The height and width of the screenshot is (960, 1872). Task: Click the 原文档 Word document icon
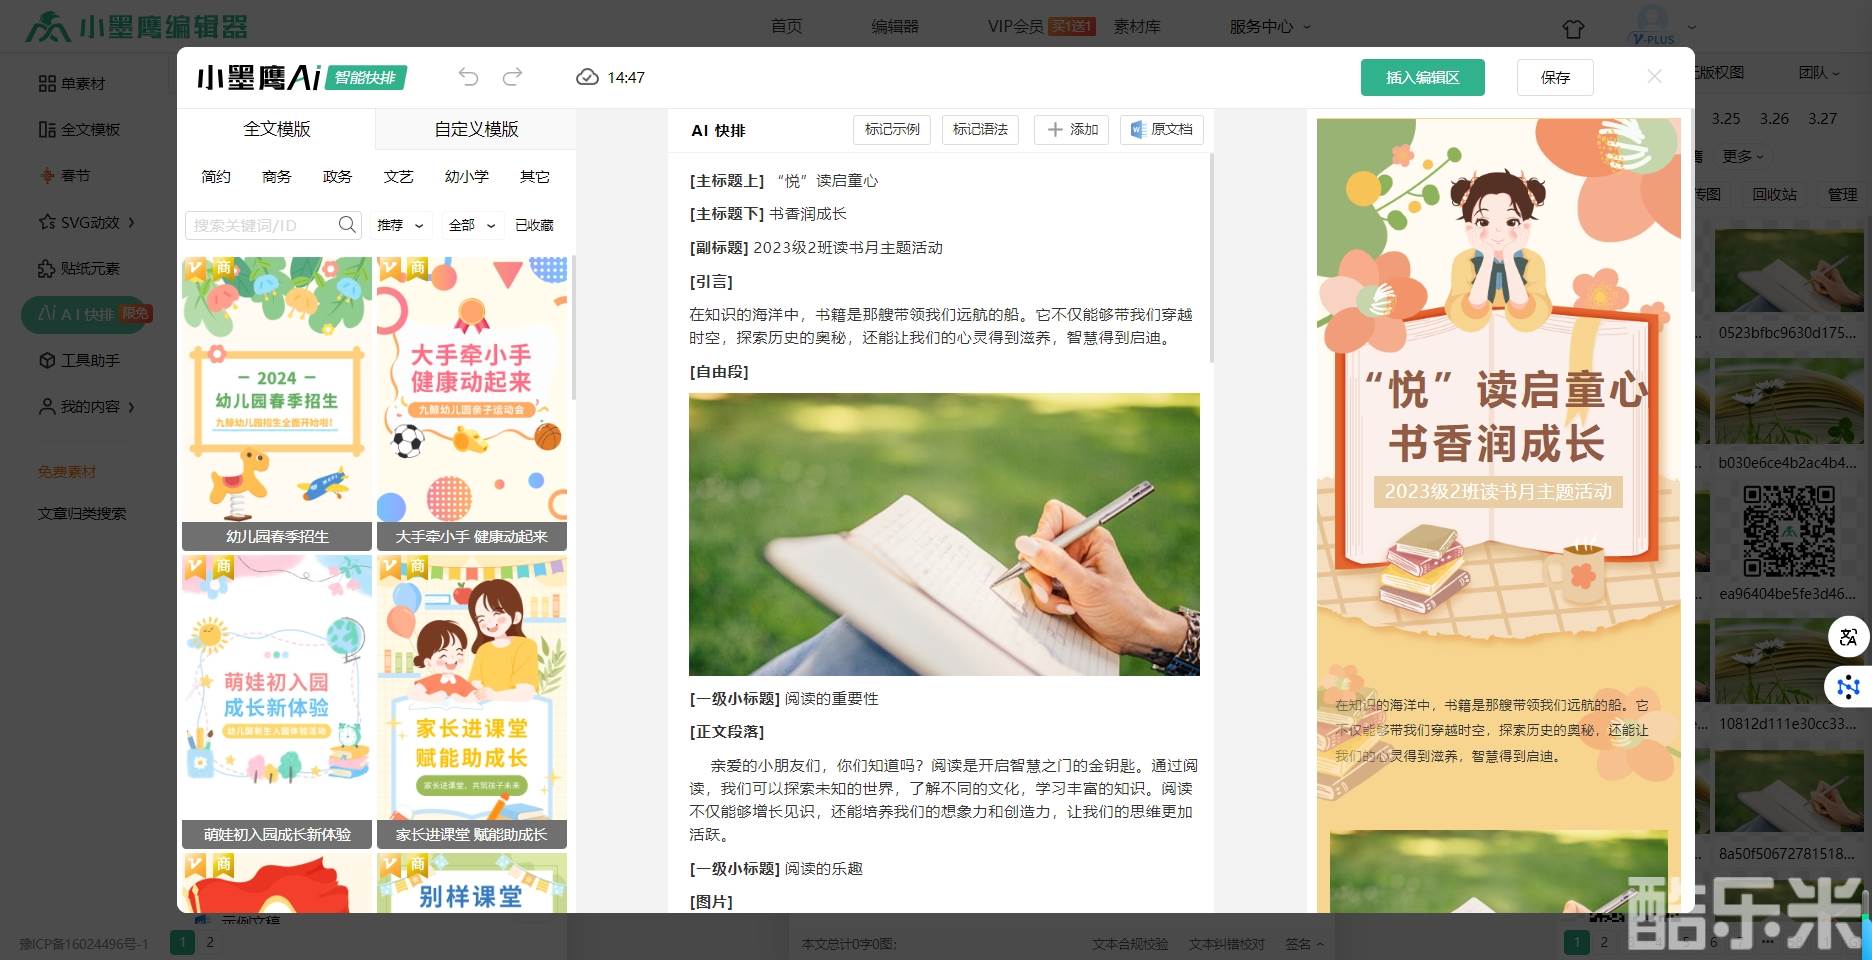[1137, 130]
